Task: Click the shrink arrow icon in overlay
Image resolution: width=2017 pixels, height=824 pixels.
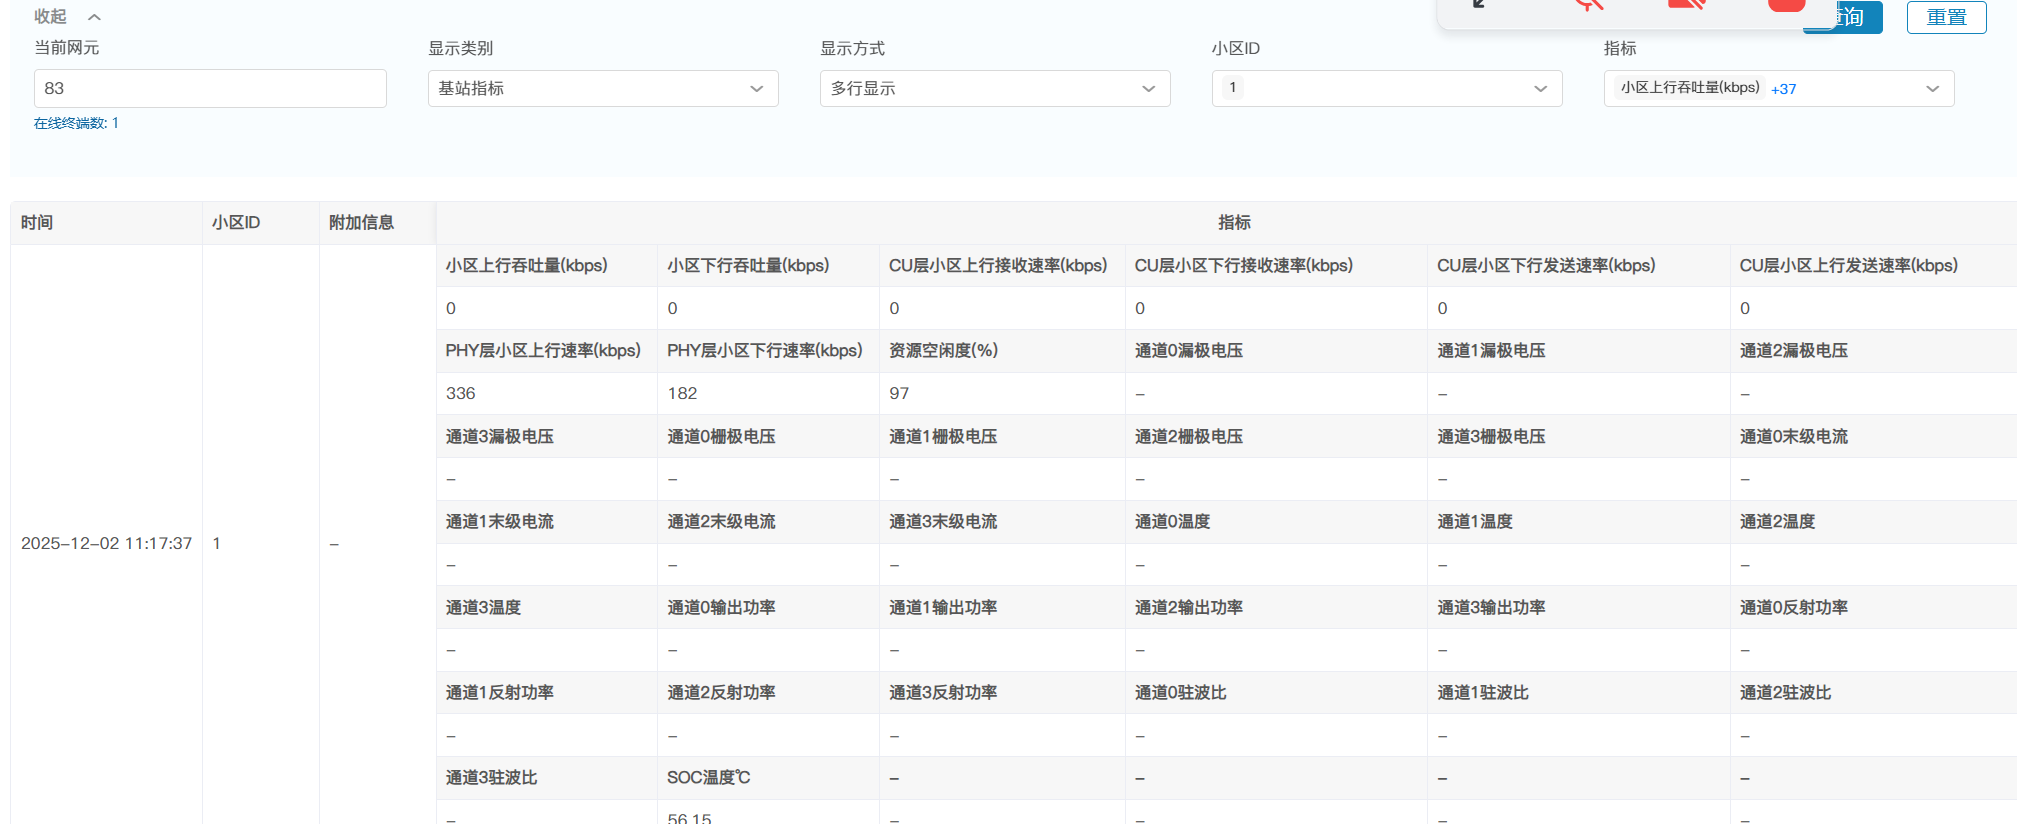Action: click(x=1479, y=5)
